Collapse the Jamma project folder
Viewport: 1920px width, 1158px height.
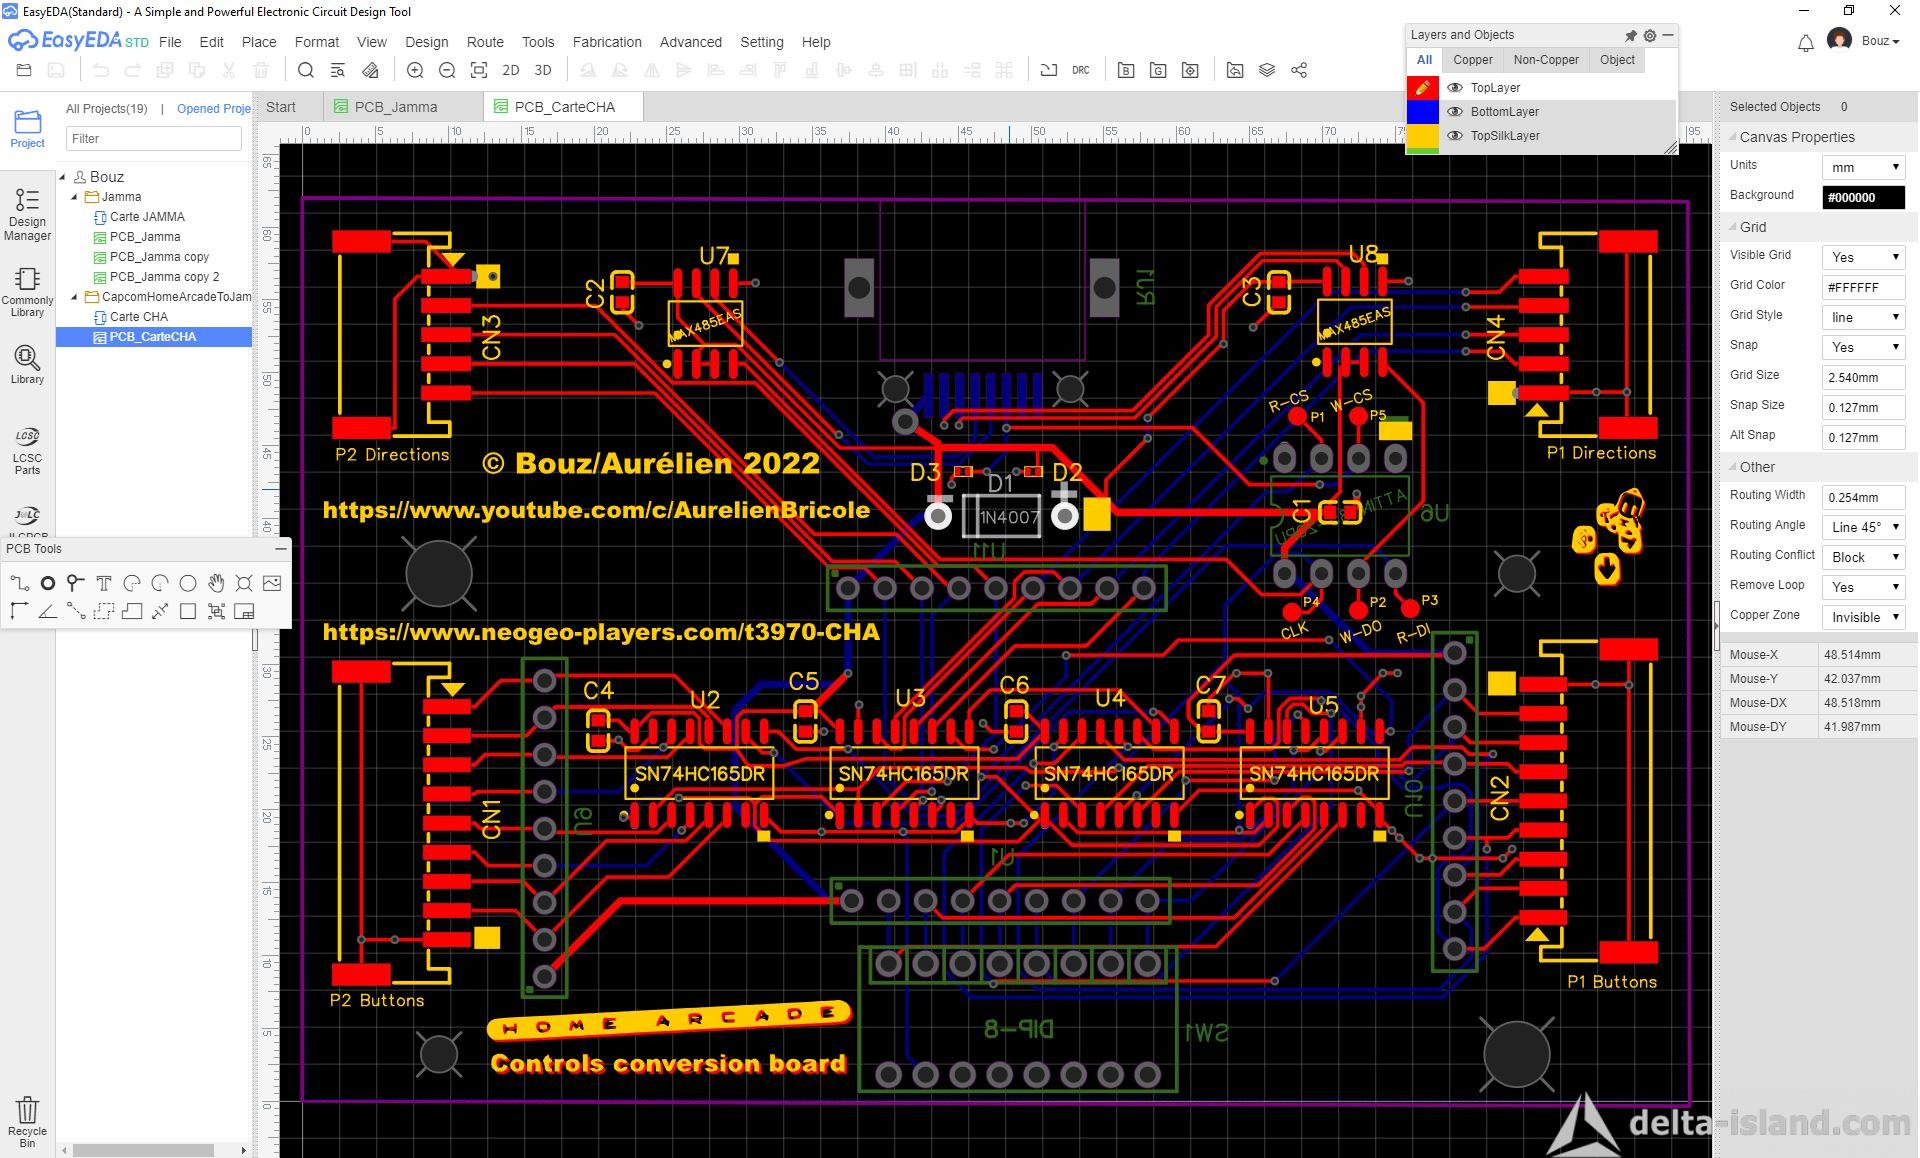coord(74,197)
